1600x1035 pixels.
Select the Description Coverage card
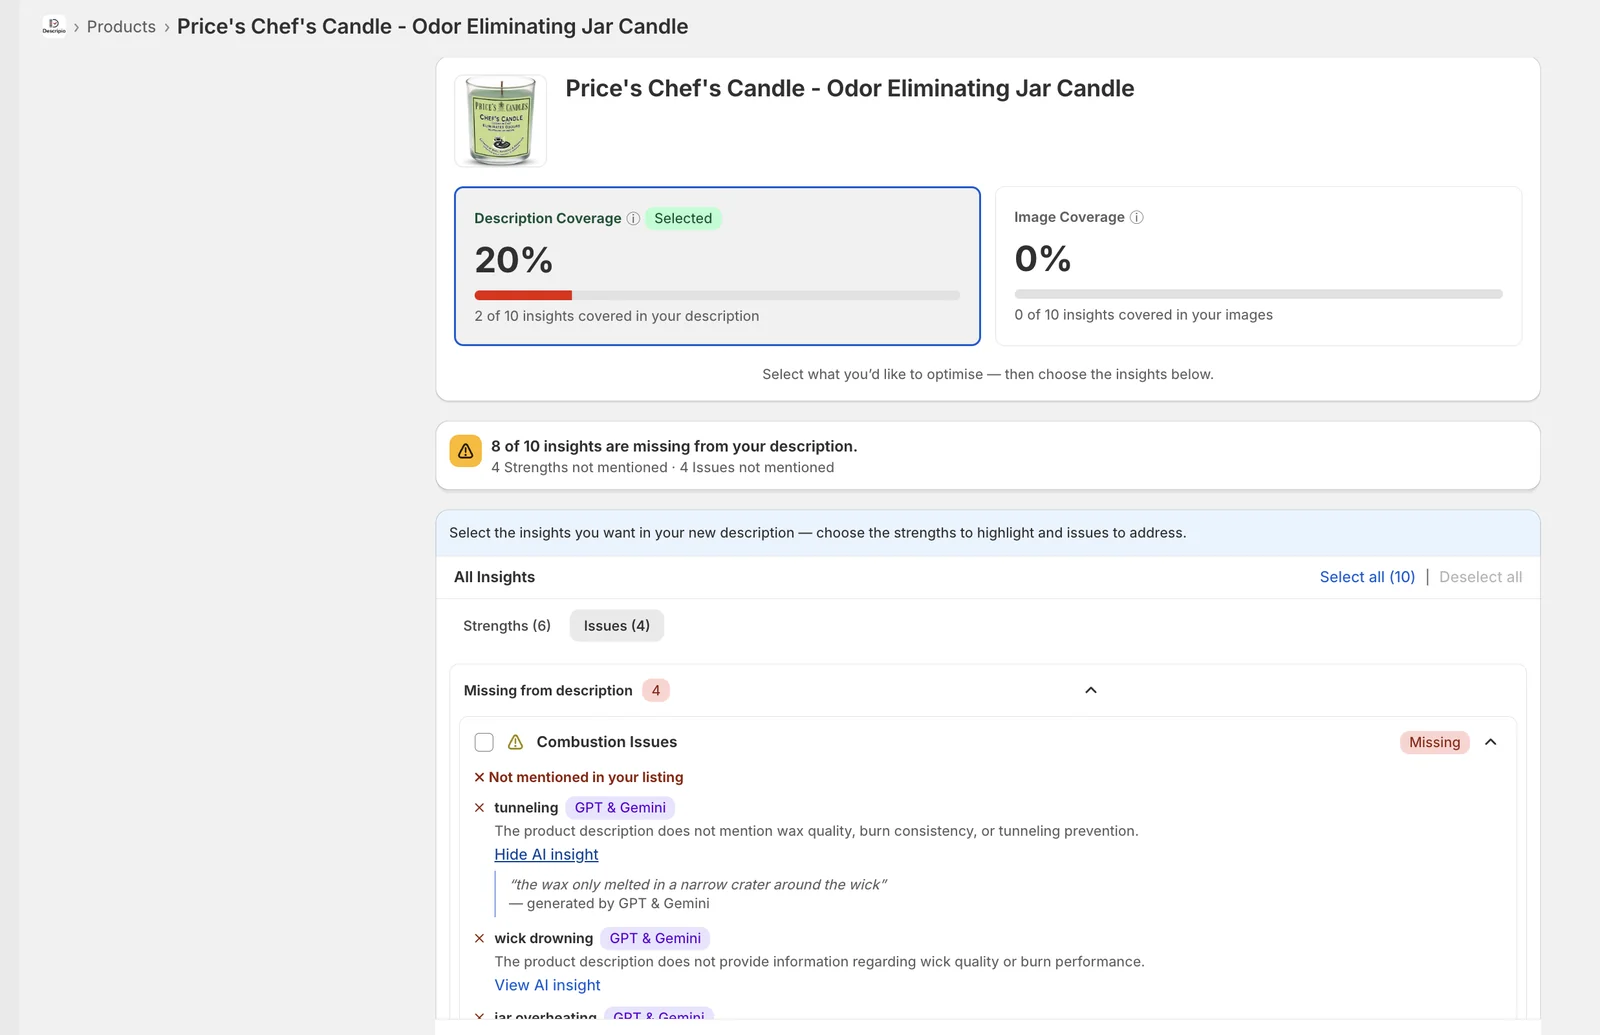(717, 266)
